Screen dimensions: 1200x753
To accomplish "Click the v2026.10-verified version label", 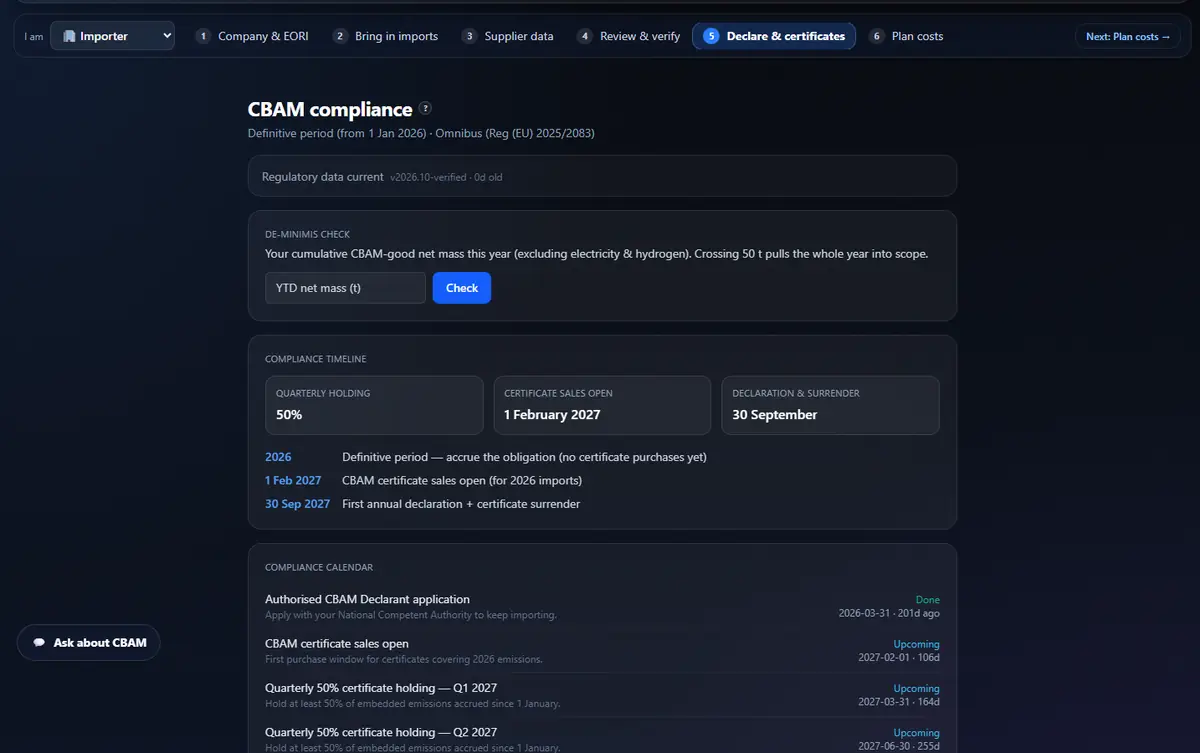I will 428,177.
